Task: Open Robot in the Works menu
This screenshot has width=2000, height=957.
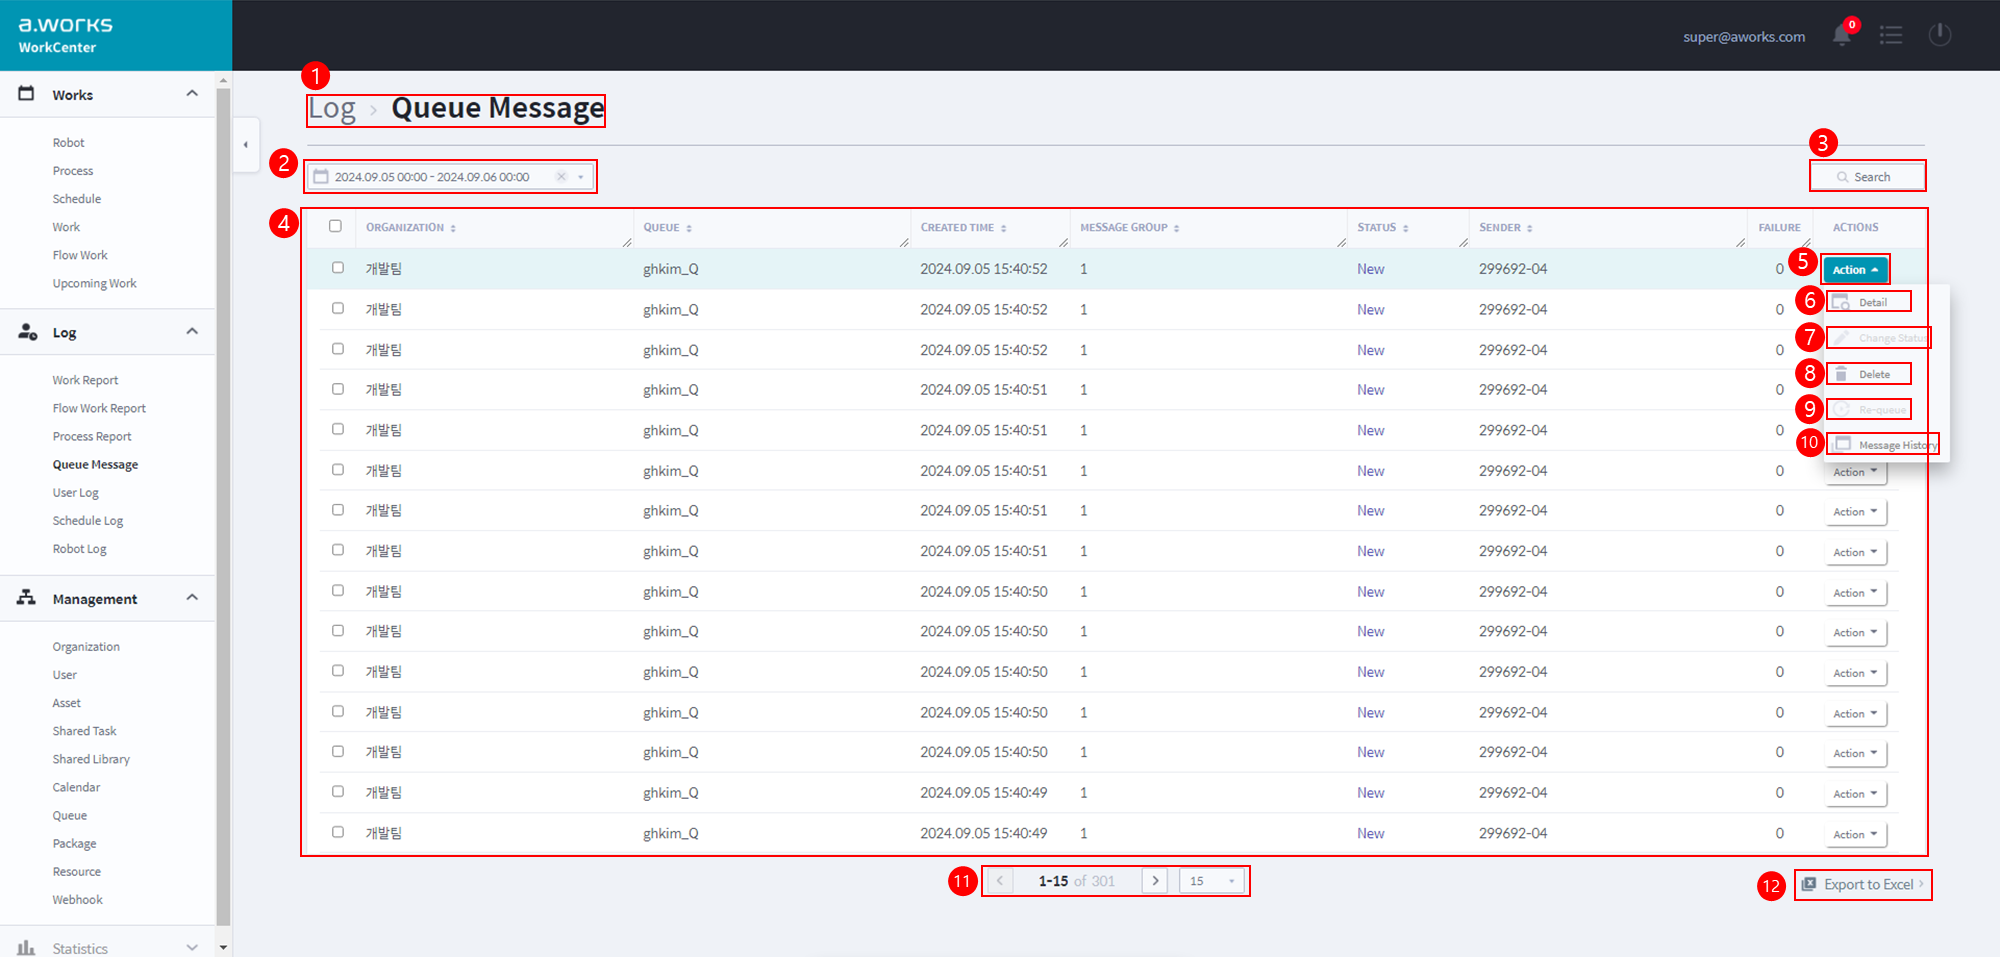Action: click(68, 142)
